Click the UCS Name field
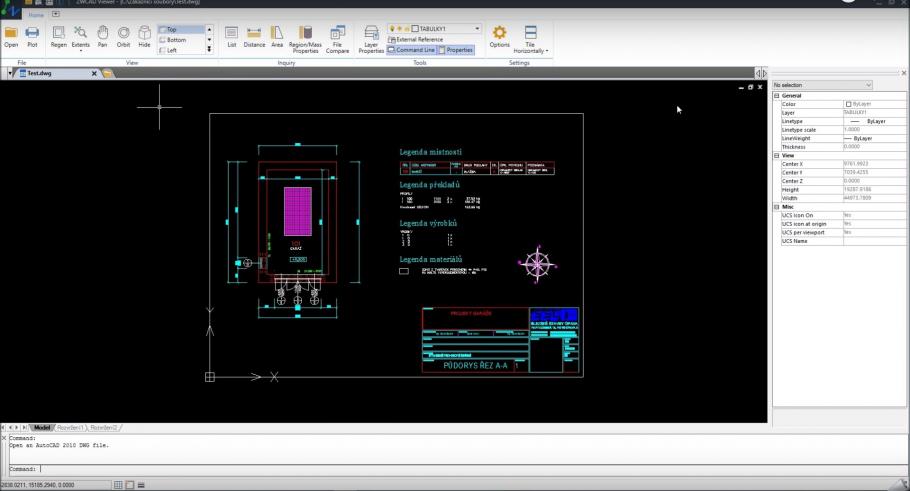 pos(874,241)
